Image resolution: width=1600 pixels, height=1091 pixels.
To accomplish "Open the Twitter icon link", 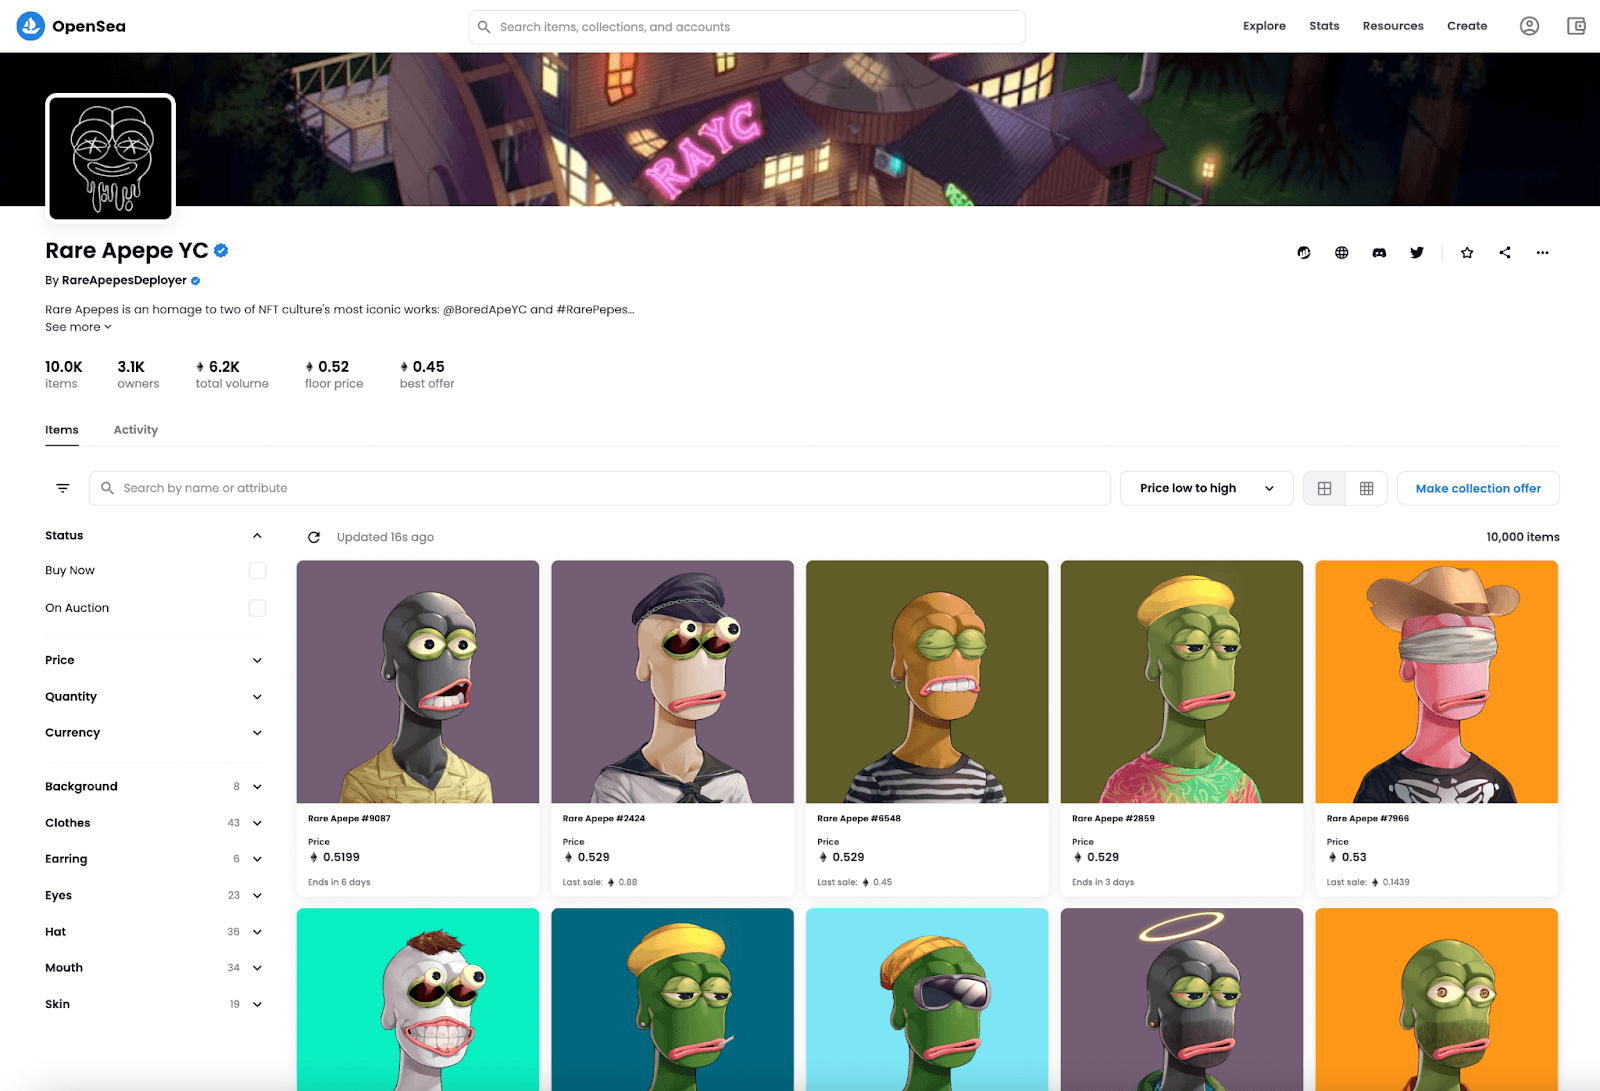I will pos(1417,253).
